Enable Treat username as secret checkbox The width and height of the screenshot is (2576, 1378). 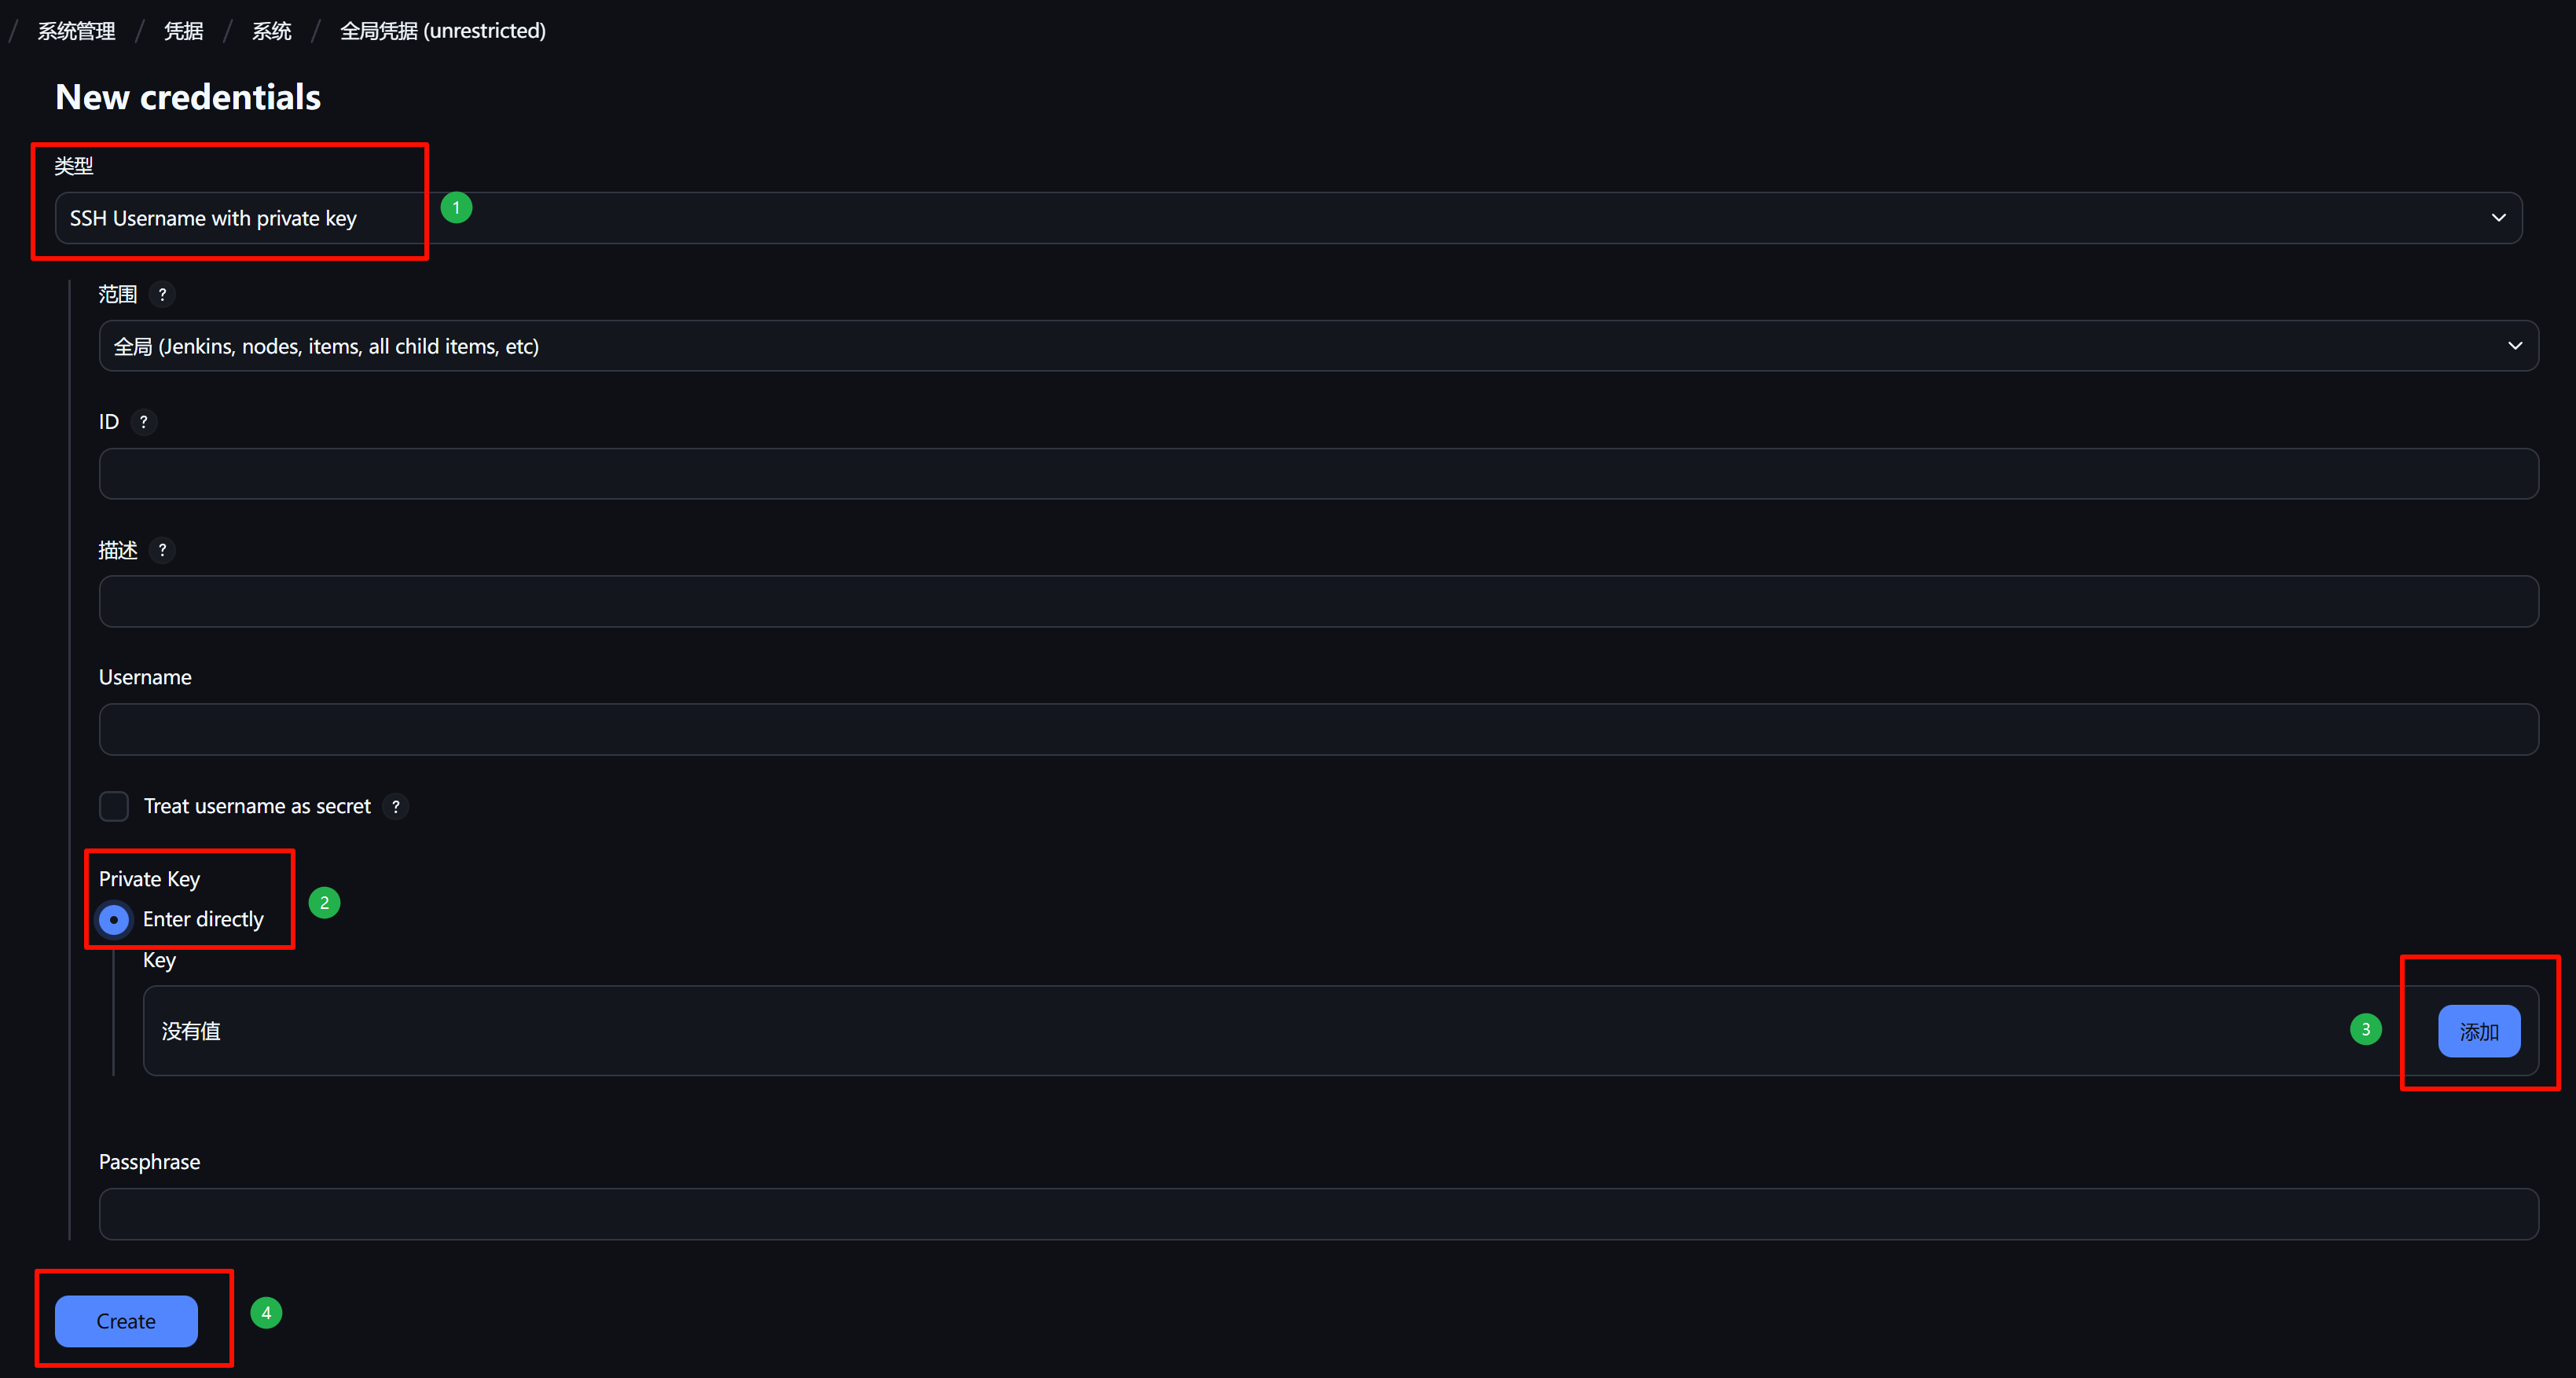(x=114, y=807)
